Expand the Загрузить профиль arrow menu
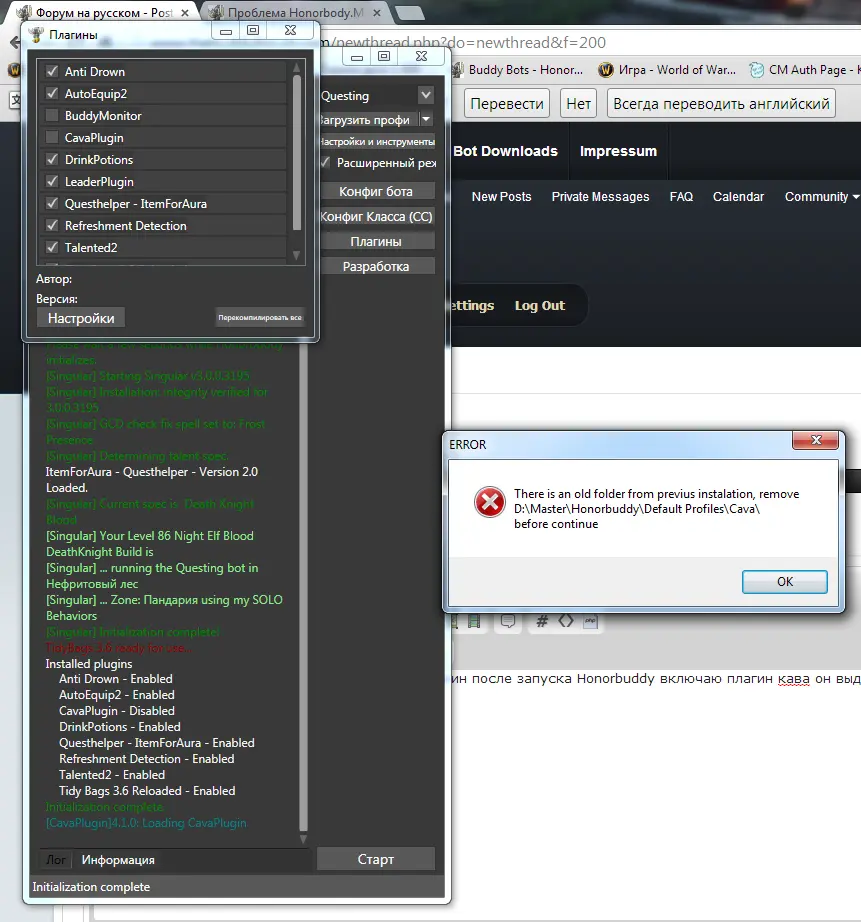 pyautogui.click(x=426, y=119)
